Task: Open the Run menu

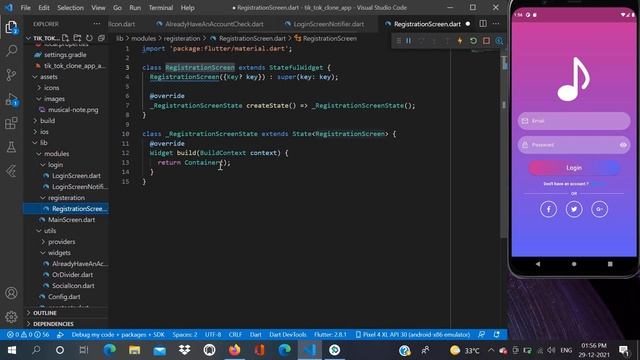Action: coord(135,8)
